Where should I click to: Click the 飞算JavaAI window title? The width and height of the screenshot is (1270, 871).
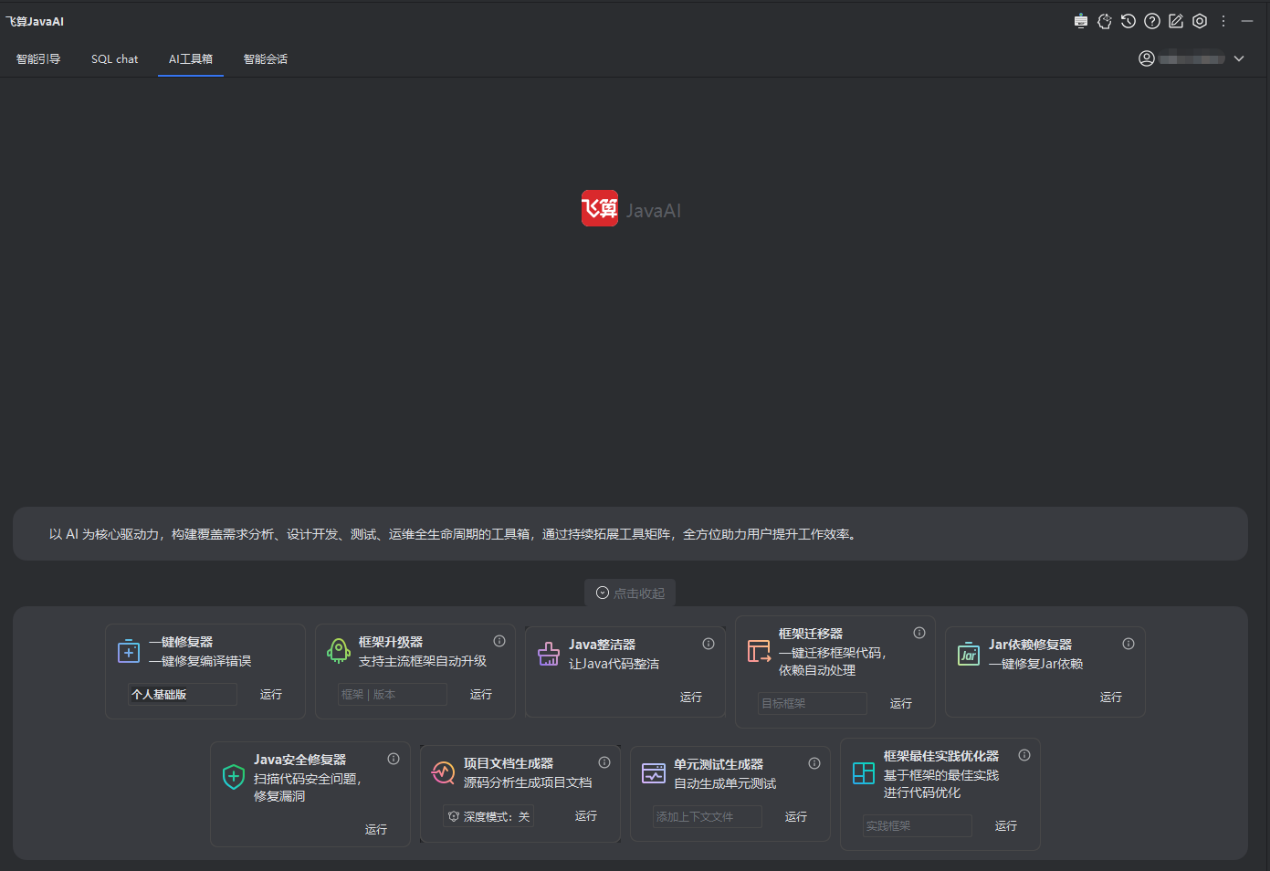coord(35,21)
